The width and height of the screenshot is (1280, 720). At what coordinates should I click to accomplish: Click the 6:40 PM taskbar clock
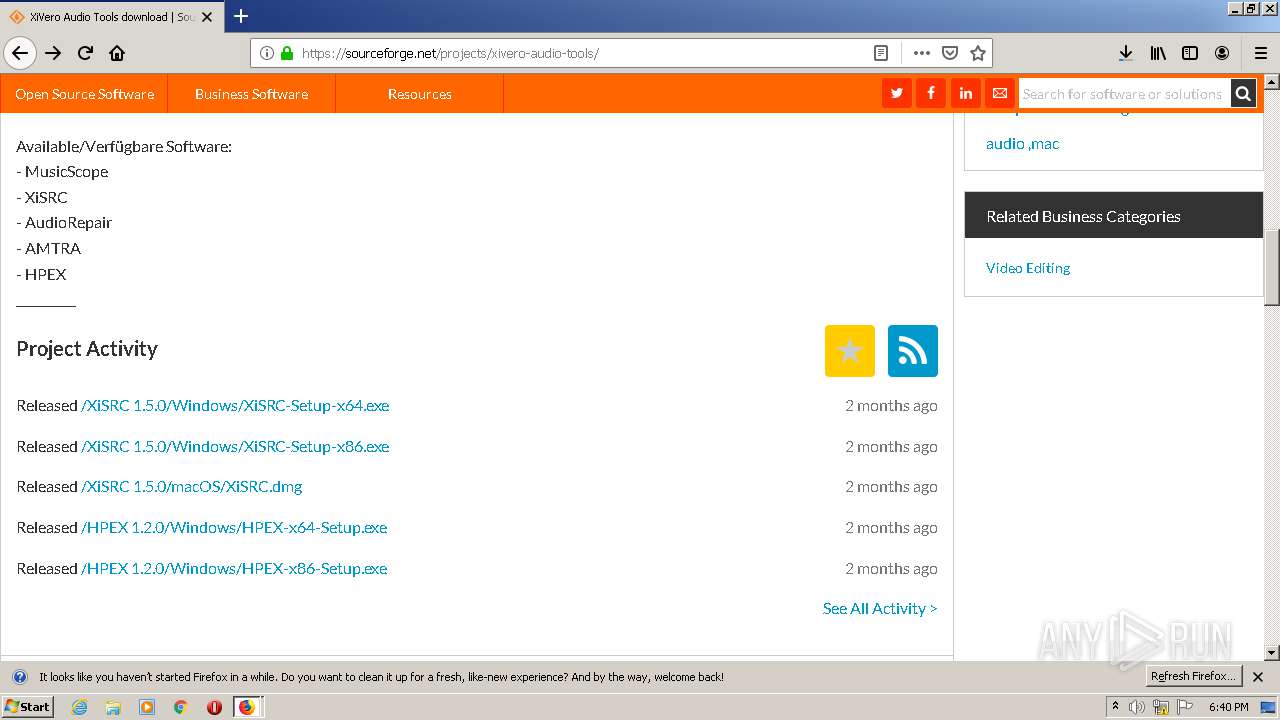1228,707
